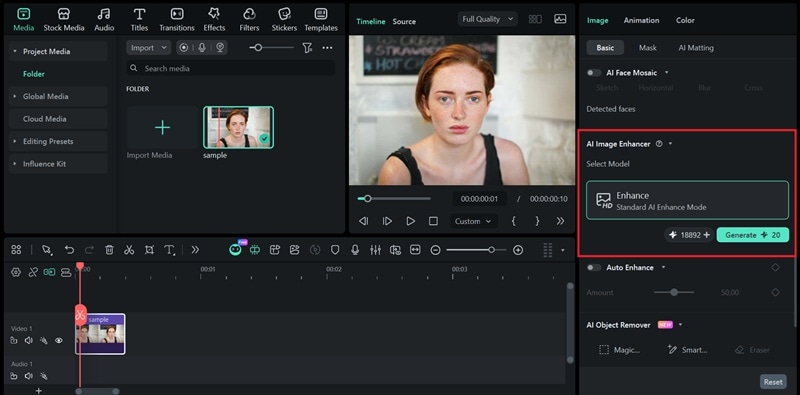The height and width of the screenshot is (395, 800).
Task: Open the Import dropdown
Action: (x=148, y=47)
